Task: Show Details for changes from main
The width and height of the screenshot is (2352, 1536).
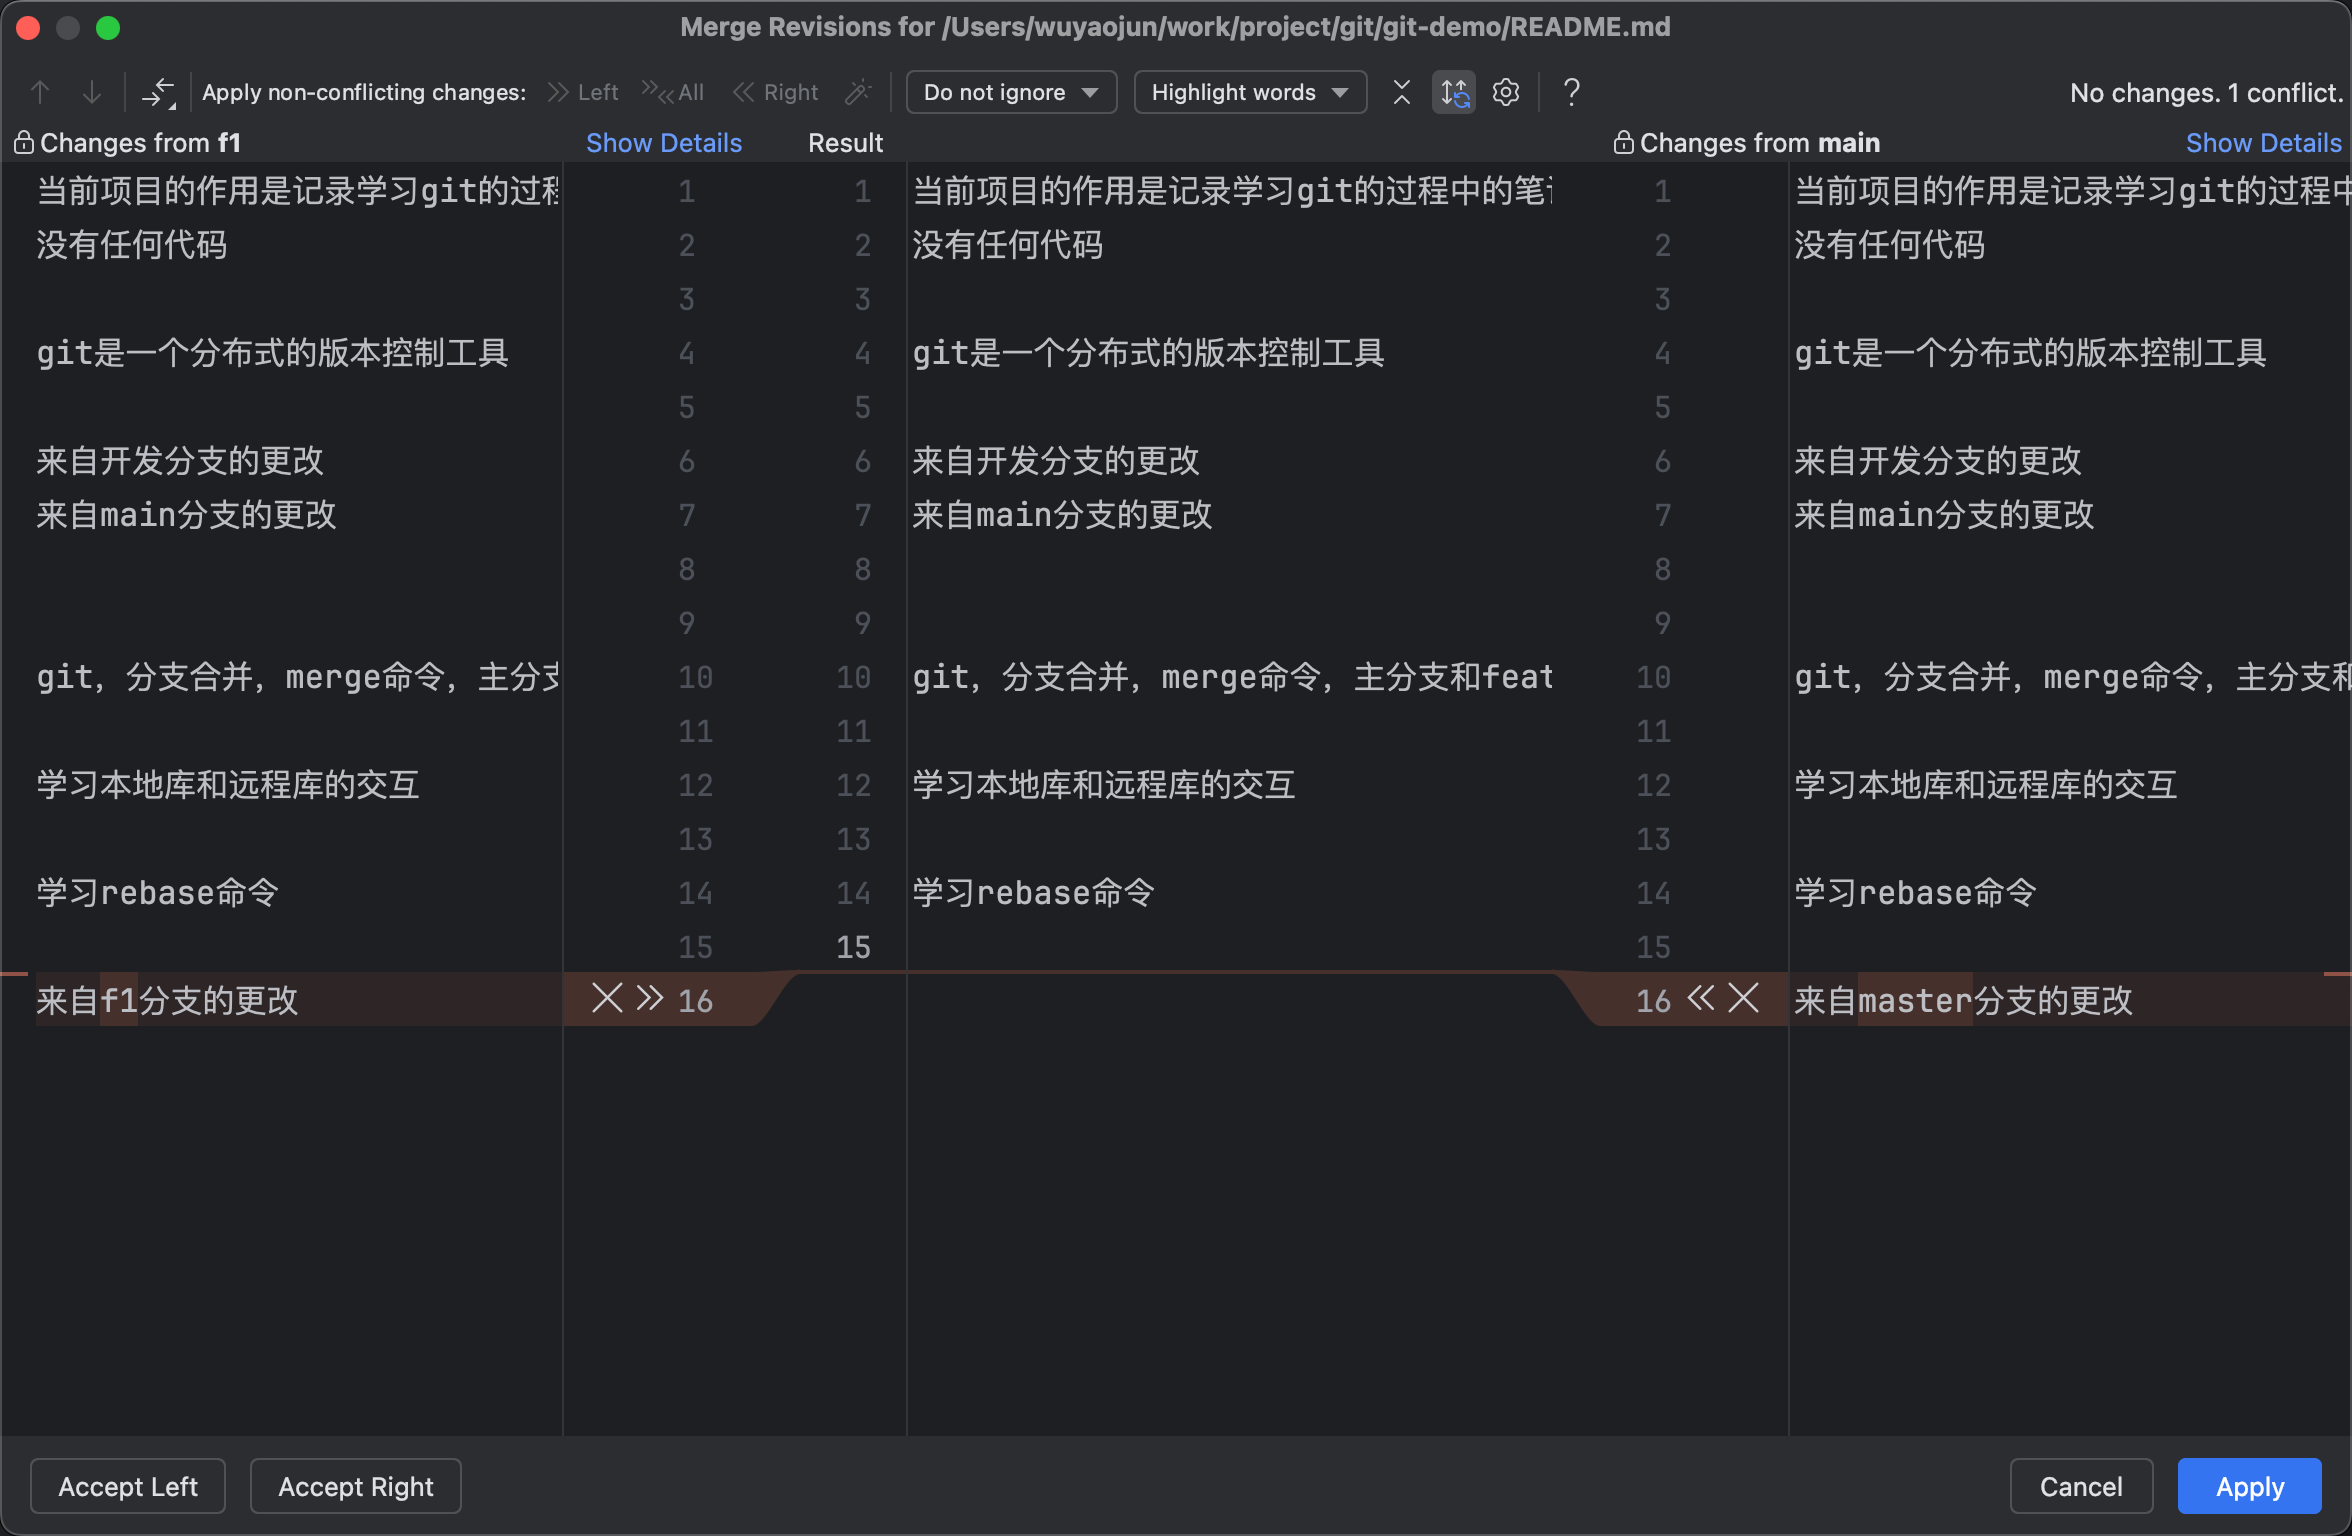Action: [2263, 143]
